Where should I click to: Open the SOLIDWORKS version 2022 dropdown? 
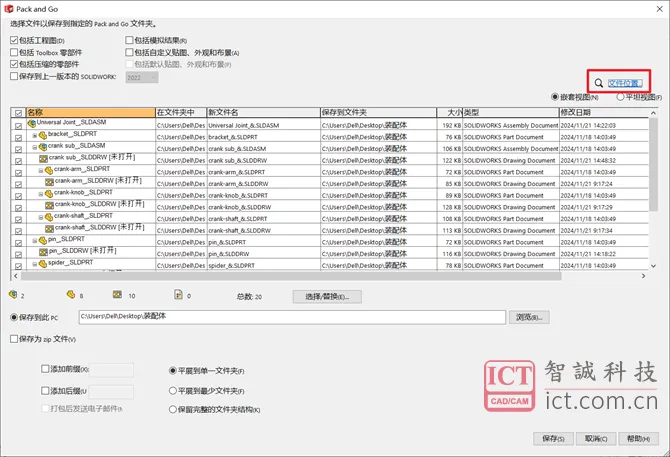click(x=142, y=77)
